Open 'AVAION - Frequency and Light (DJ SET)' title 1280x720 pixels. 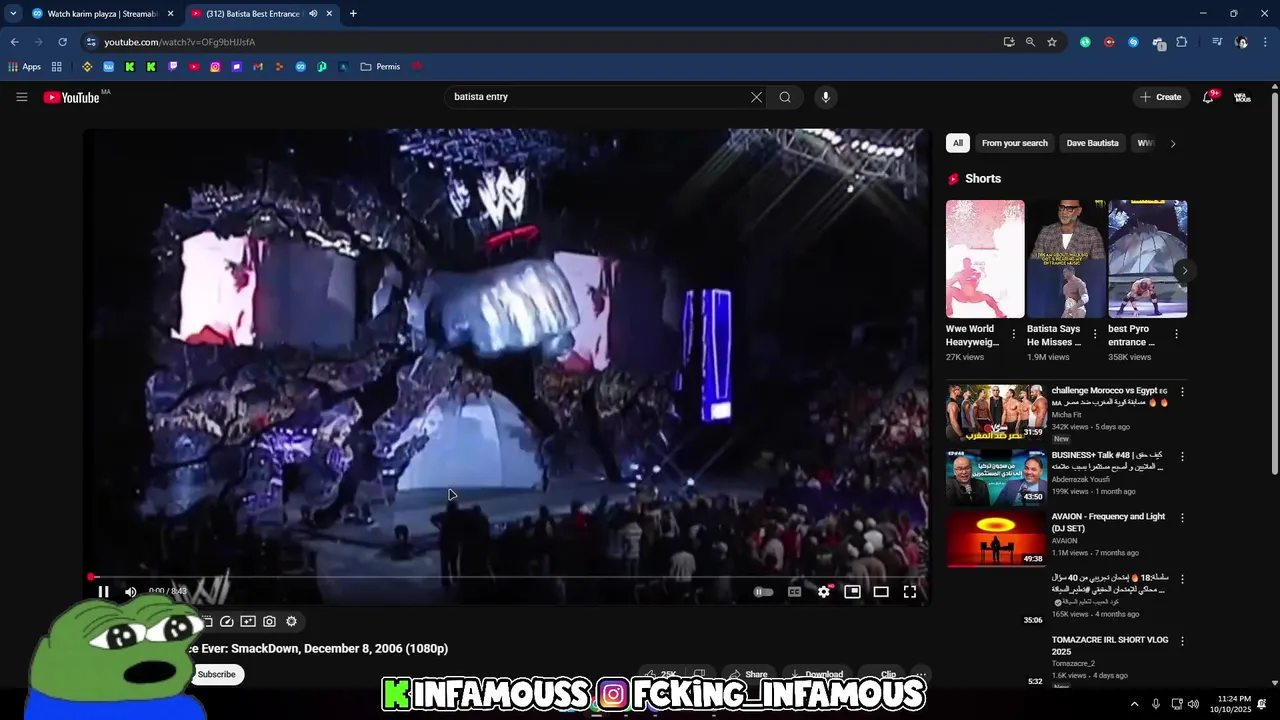[1108, 522]
